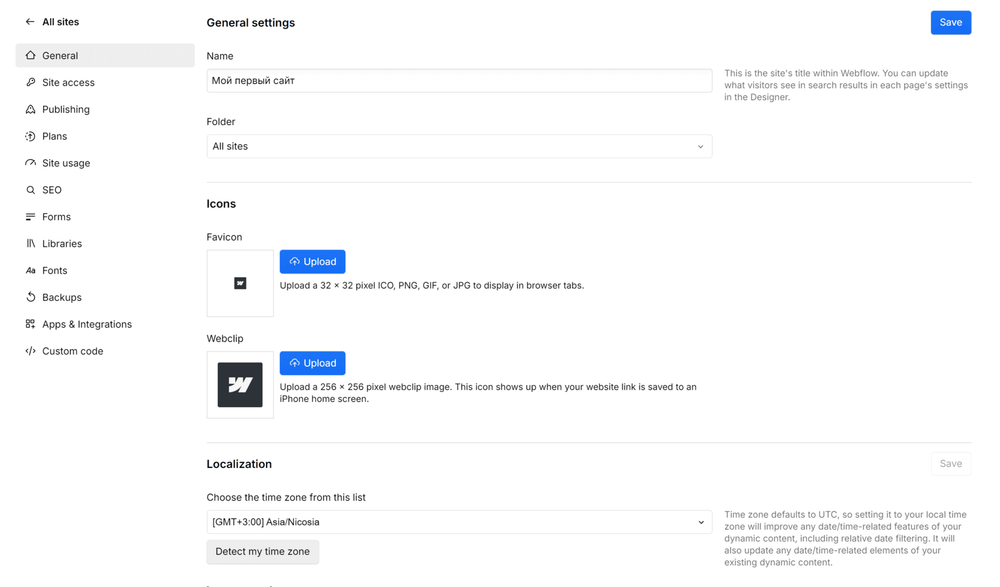Click the Backups restore icon

coord(30,297)
